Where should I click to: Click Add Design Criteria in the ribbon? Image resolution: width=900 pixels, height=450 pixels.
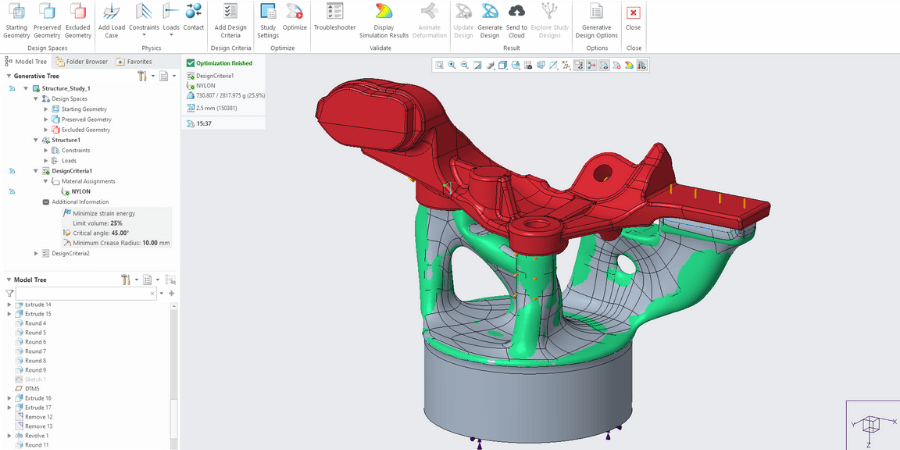[x=231, y=12]
